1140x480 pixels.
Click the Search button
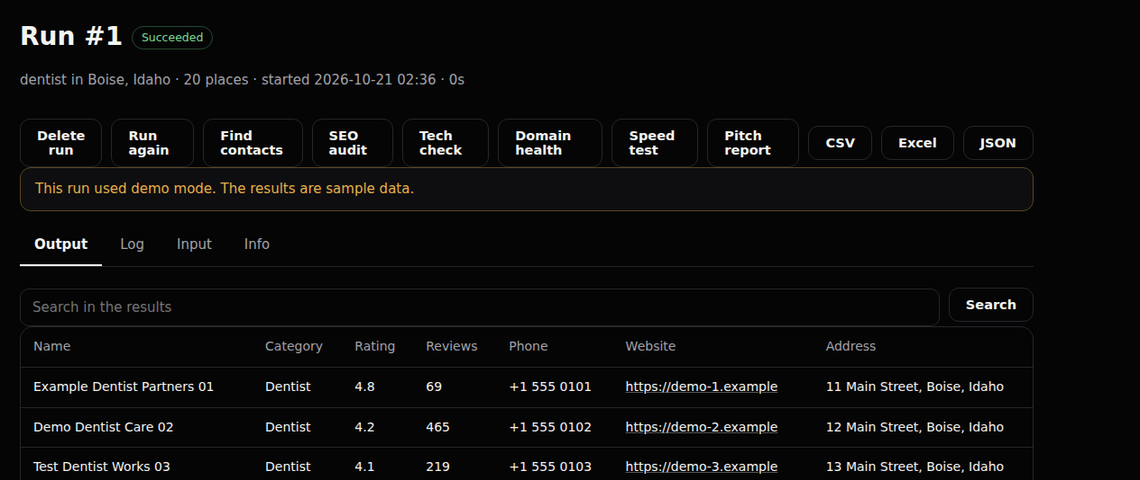(991, 305)
